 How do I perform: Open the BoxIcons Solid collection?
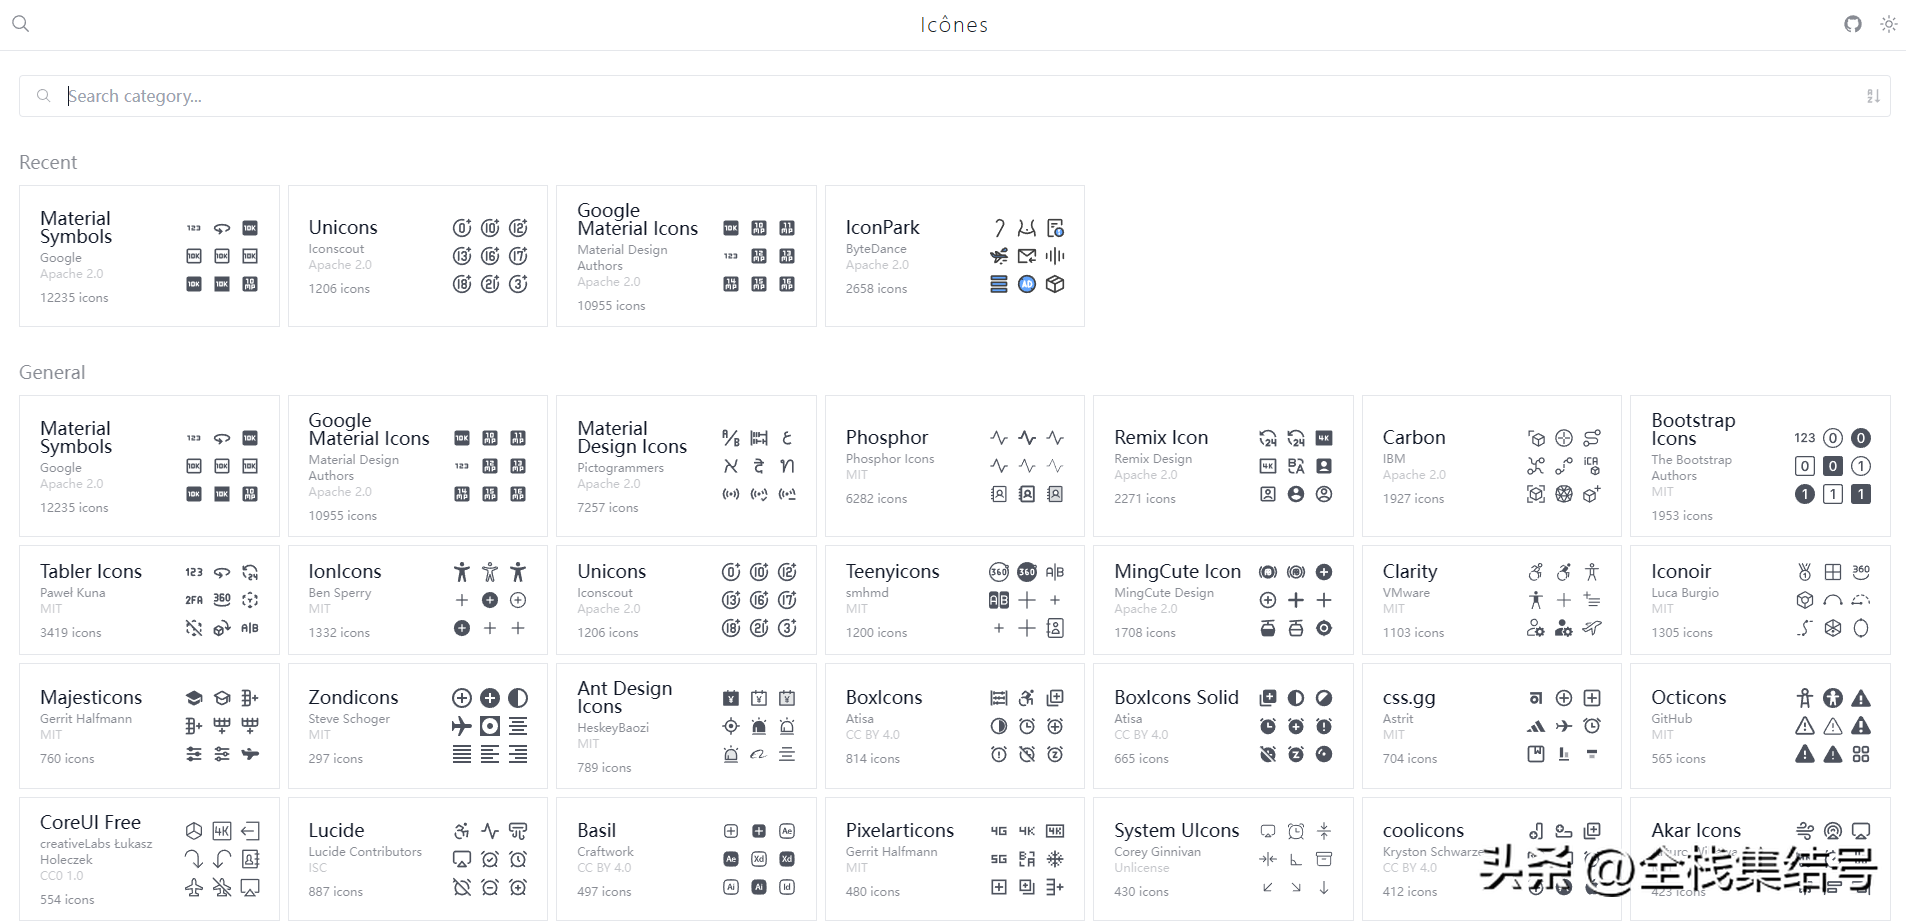point(1223,726)
